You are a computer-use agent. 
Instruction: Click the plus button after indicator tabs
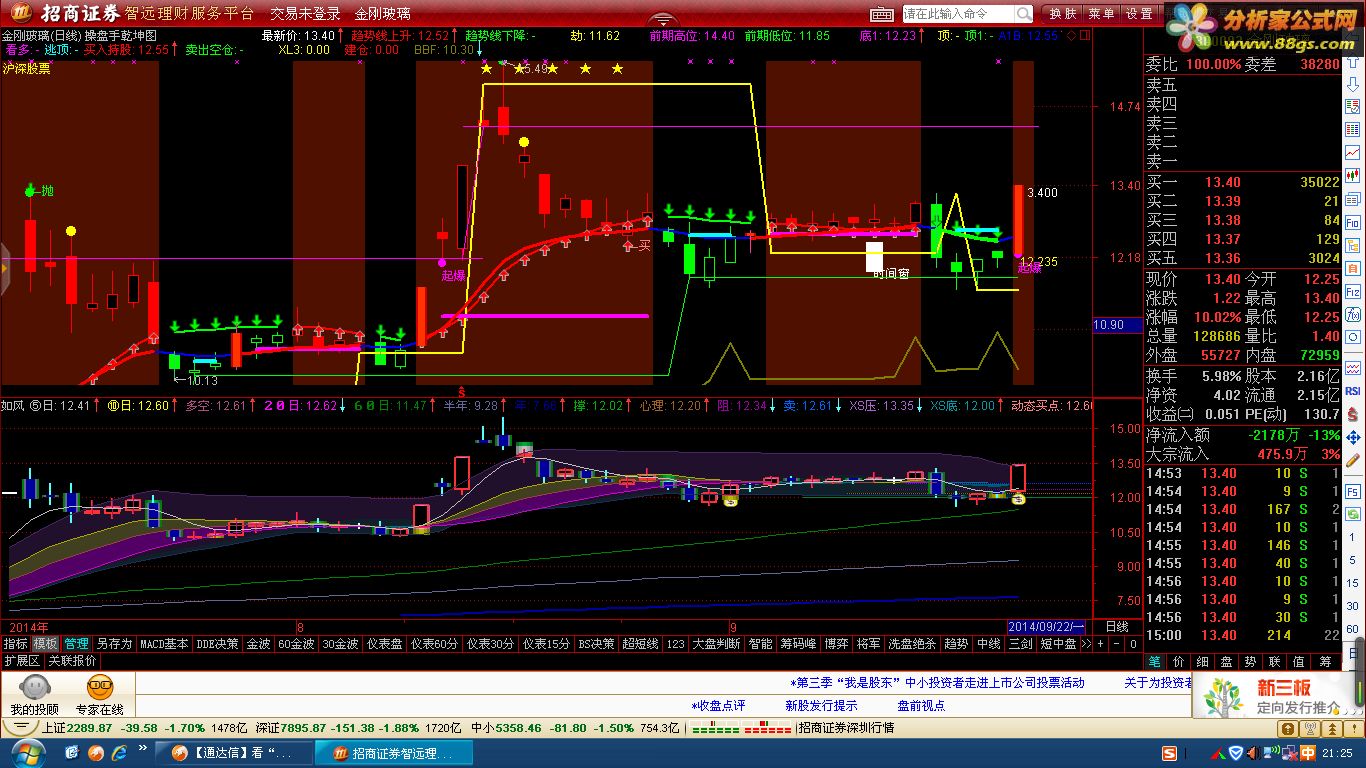tap(1101, 644)
